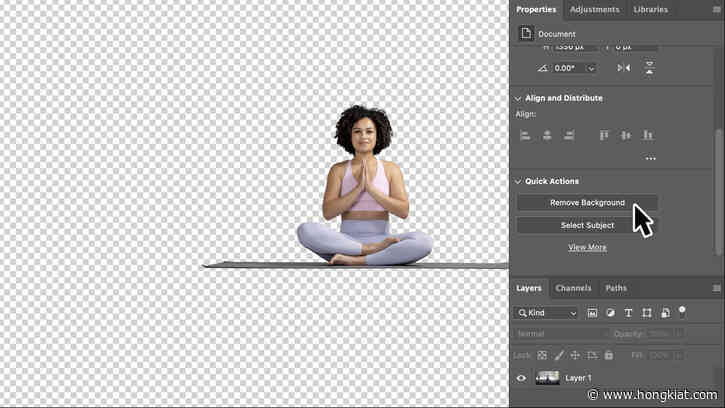Filter layers by shape layers
Image resolution: width=725 pixels, height=408 pixels.
(647, 313)
